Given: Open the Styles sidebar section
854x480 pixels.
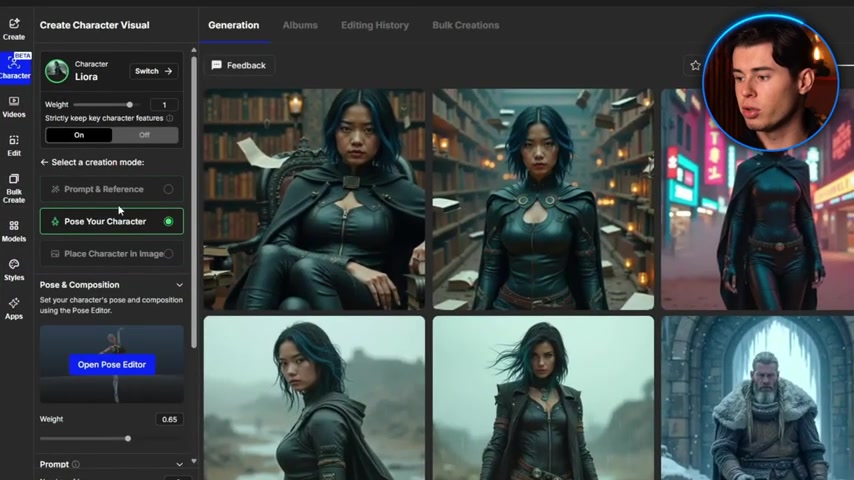Looking at the screenshot, I should click(14, 270).
